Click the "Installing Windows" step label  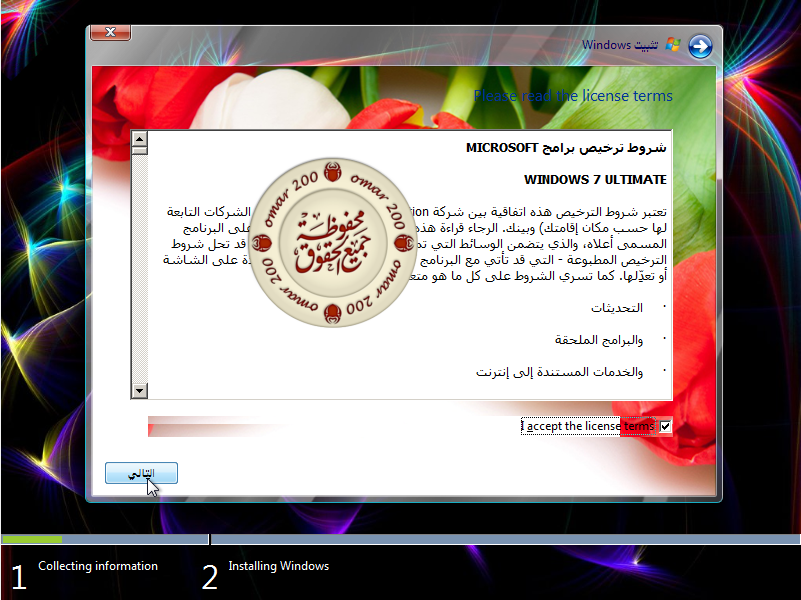278,566
